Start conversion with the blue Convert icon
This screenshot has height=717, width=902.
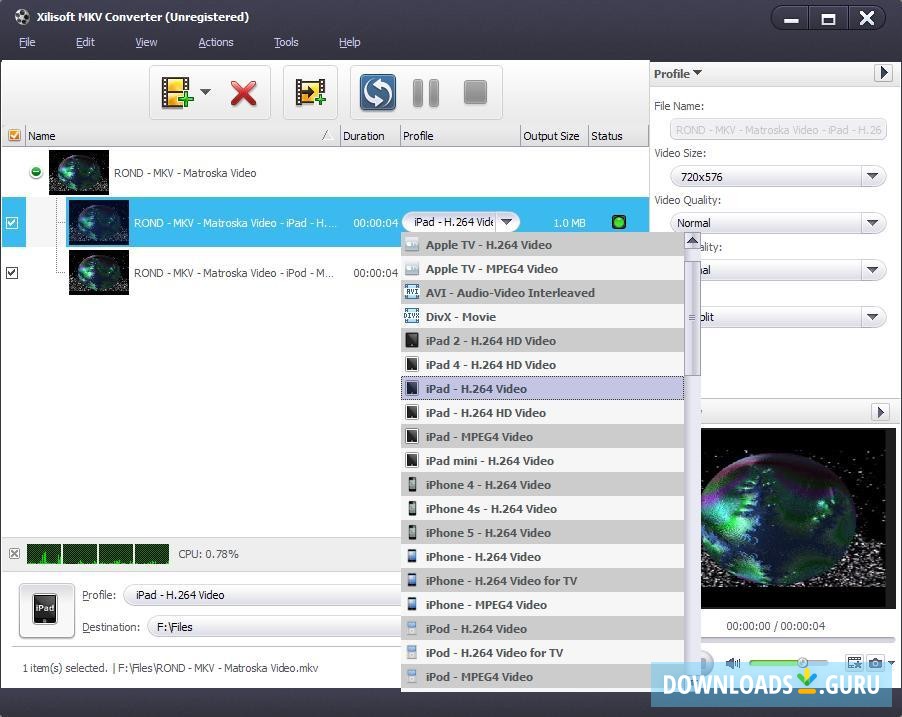377,93
